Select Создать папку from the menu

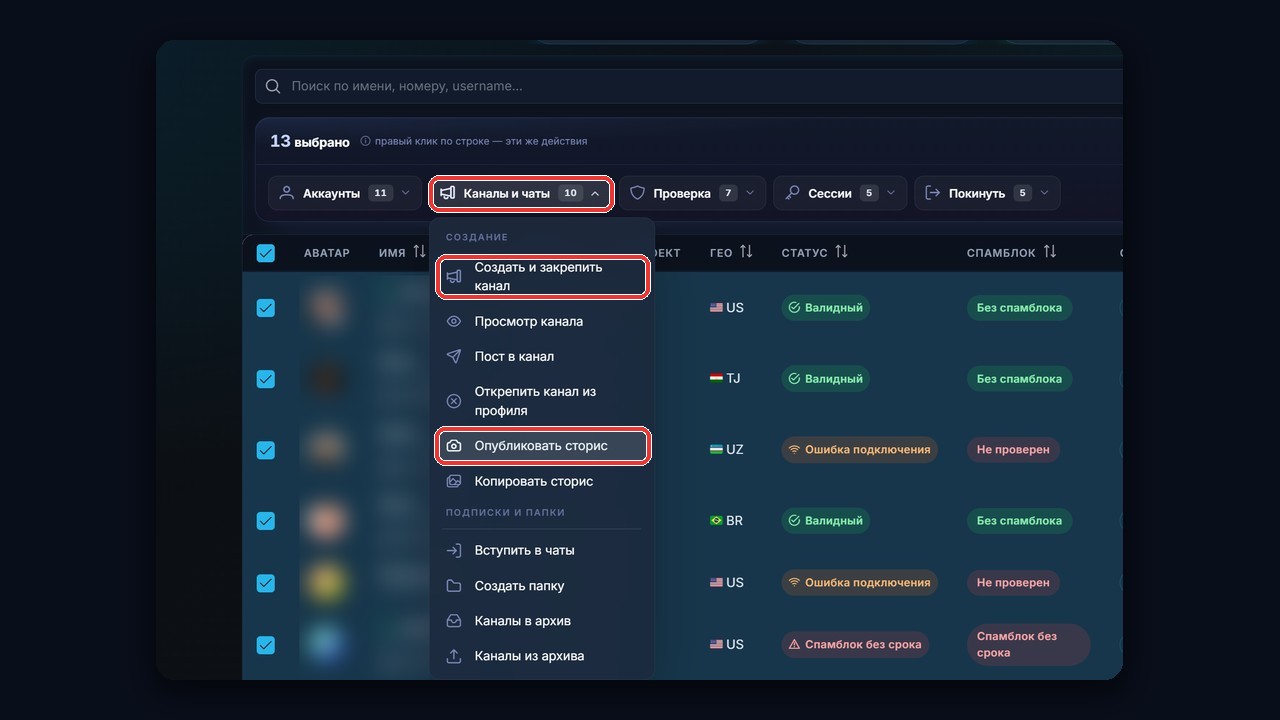coord(543,586)
